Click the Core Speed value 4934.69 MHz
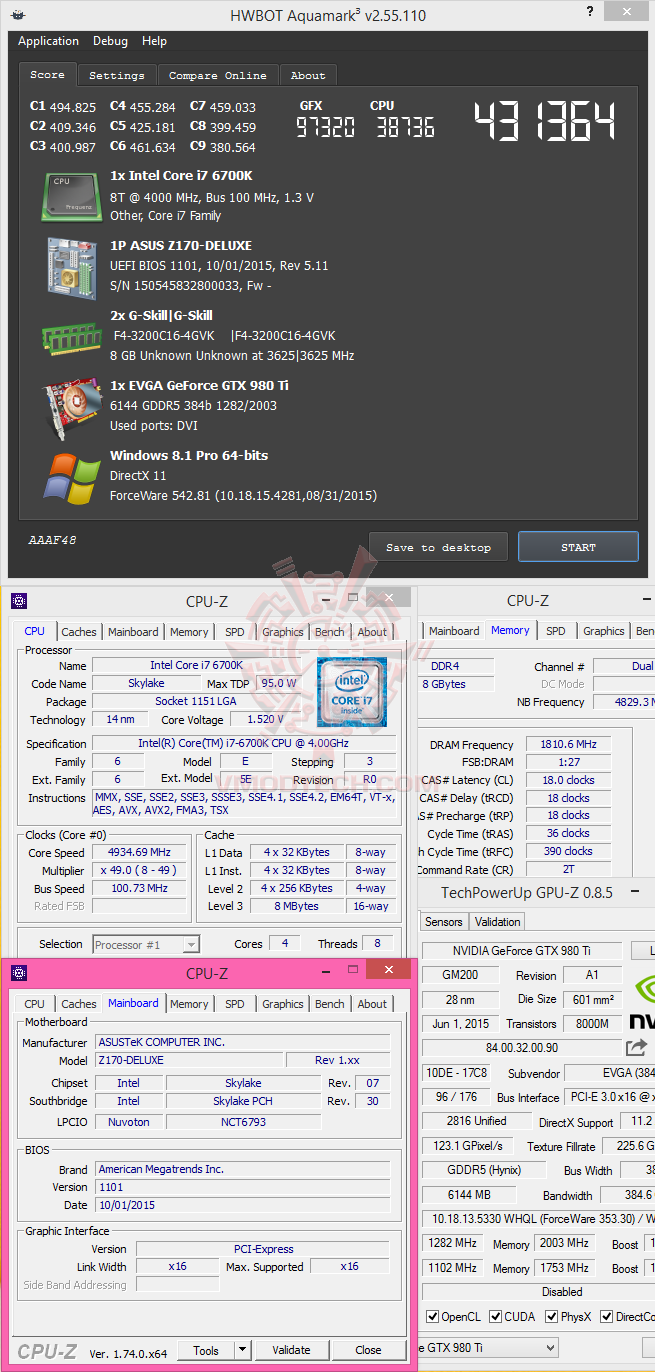The image size is (655, 1372). (140, 852)
